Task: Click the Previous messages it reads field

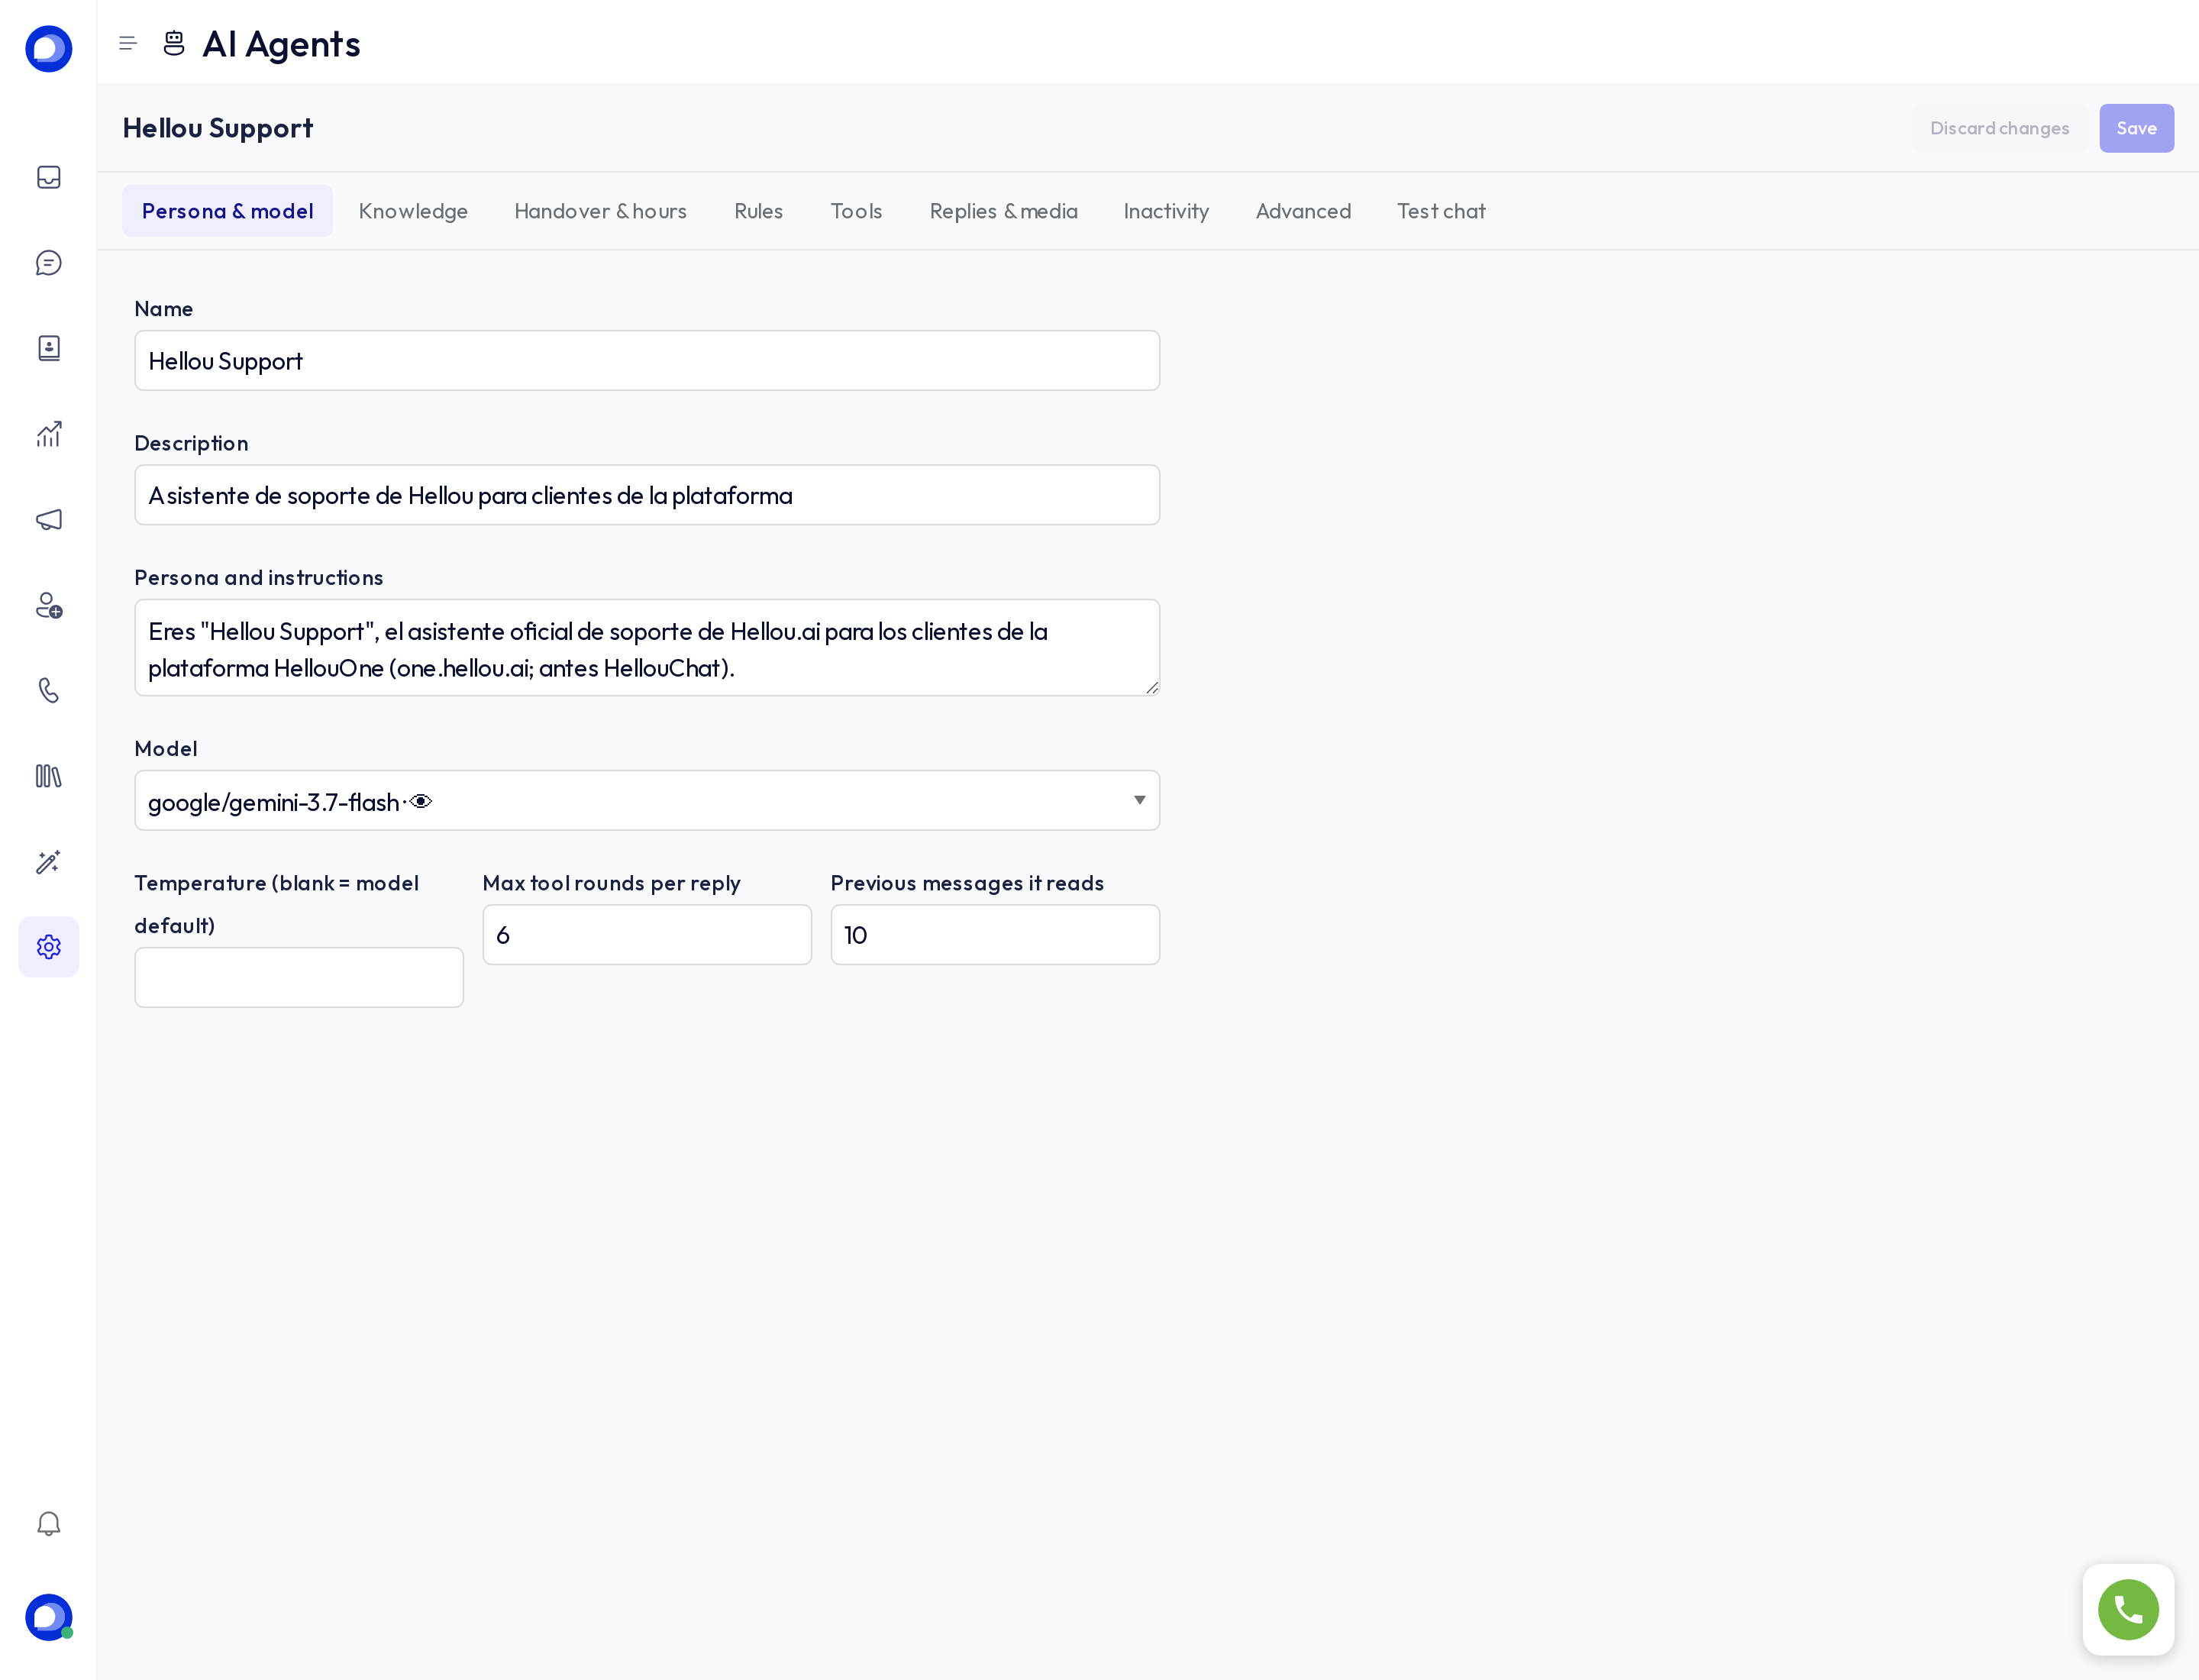Action: point(995,935)
